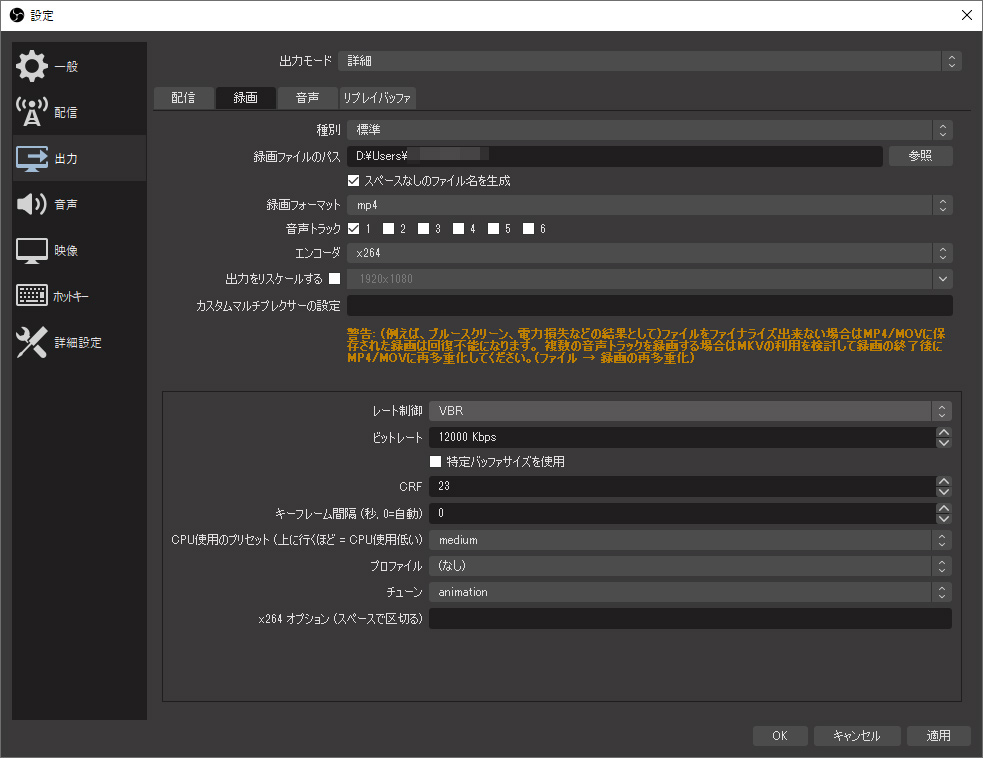Screen dimensions: 983x758
Task: Open Audio settings via speaker icon
Action: (x=32, y=204)
